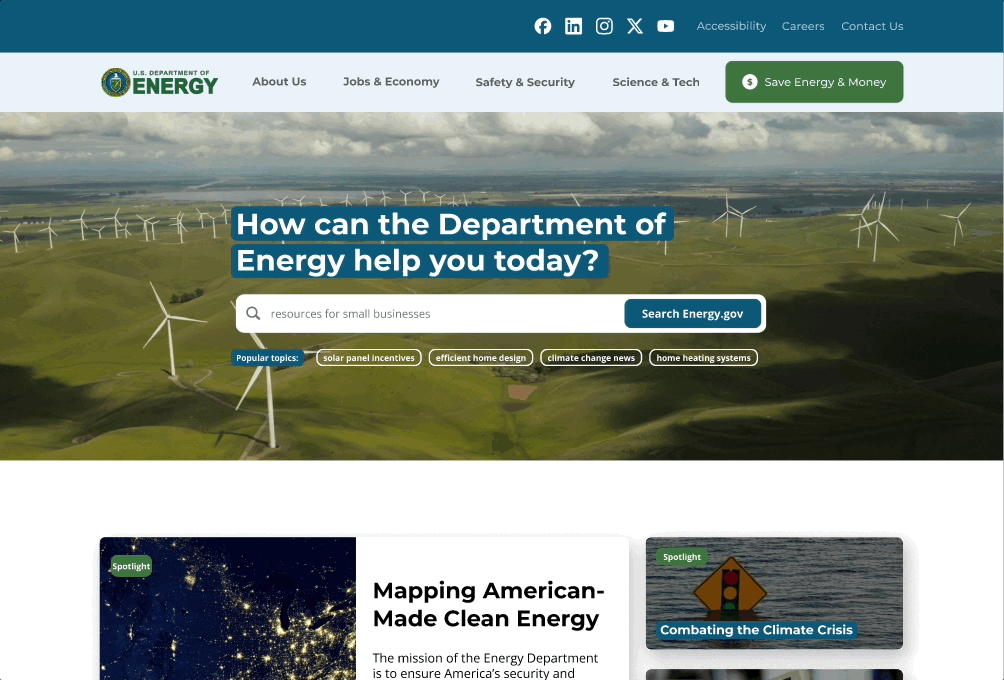Click the Search Energy.gov button

point(692,314)
